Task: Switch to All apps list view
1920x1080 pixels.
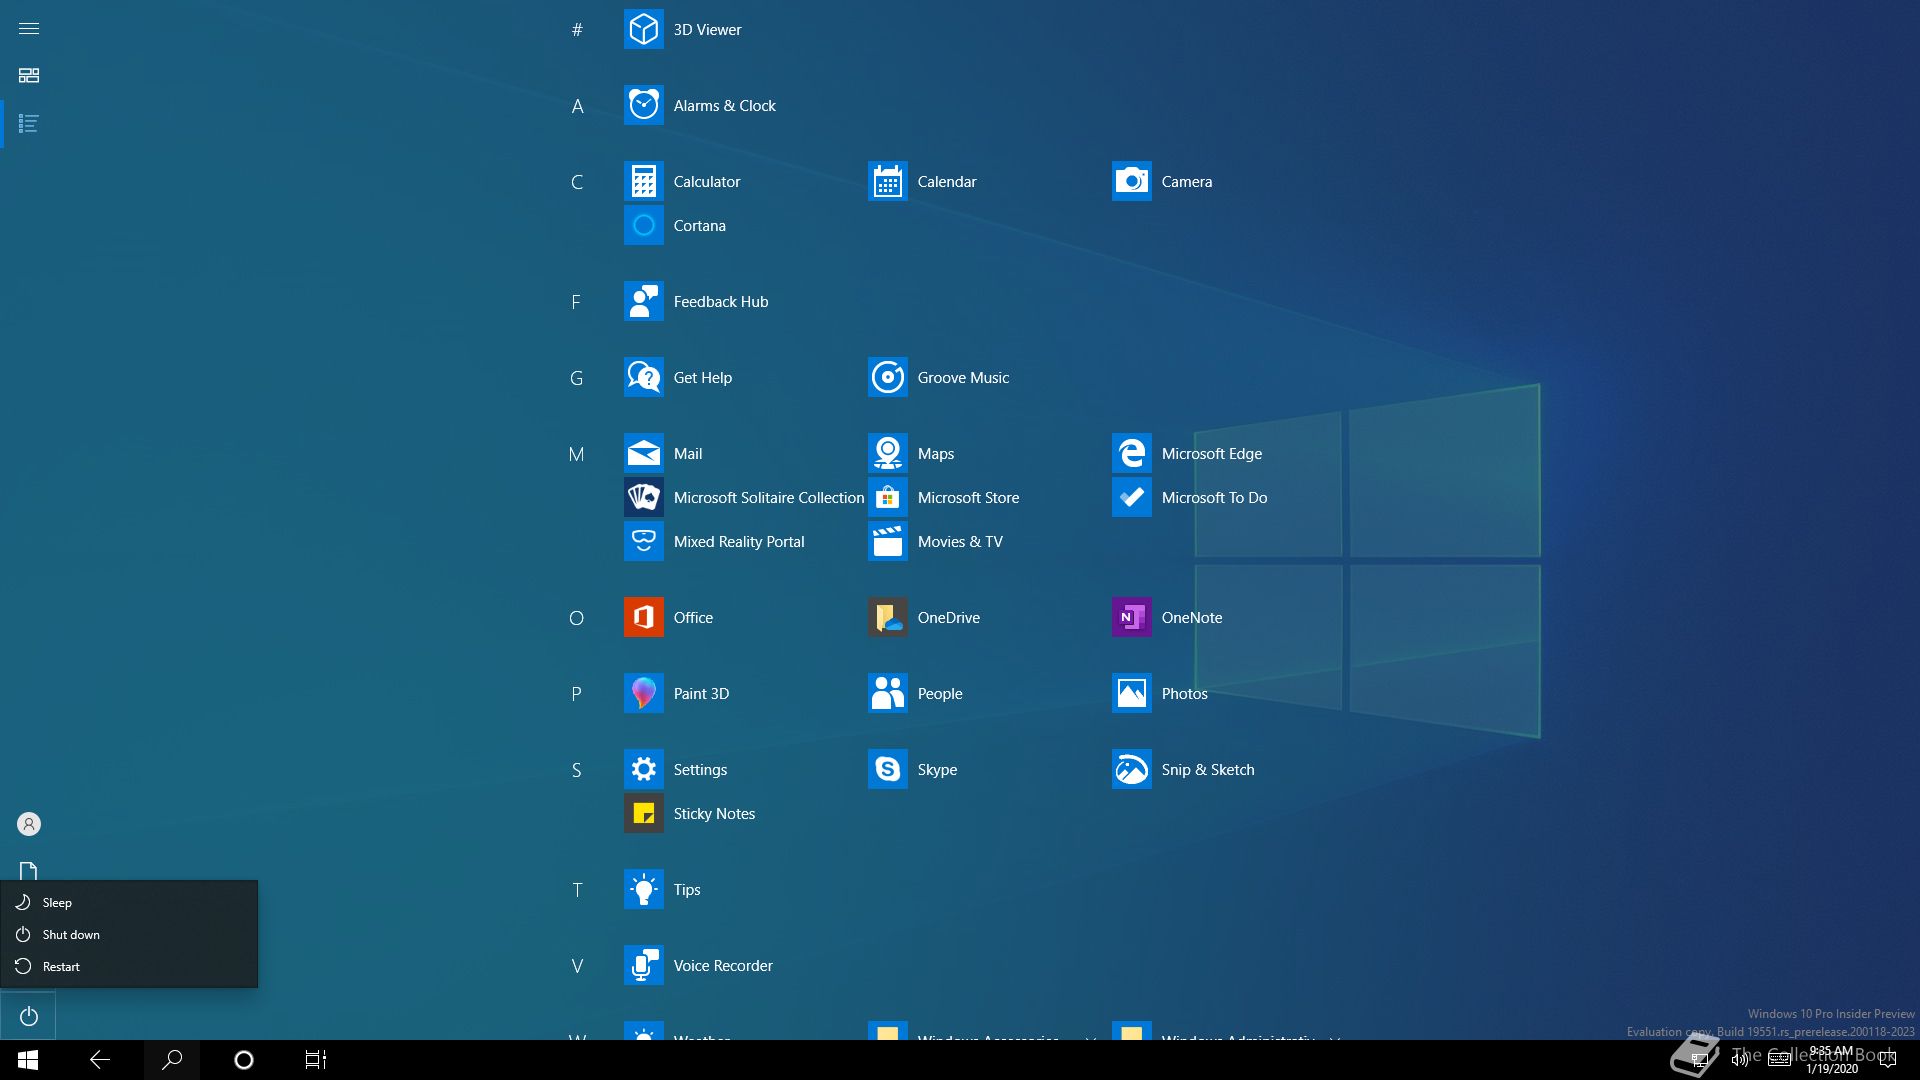Action: 29,124
